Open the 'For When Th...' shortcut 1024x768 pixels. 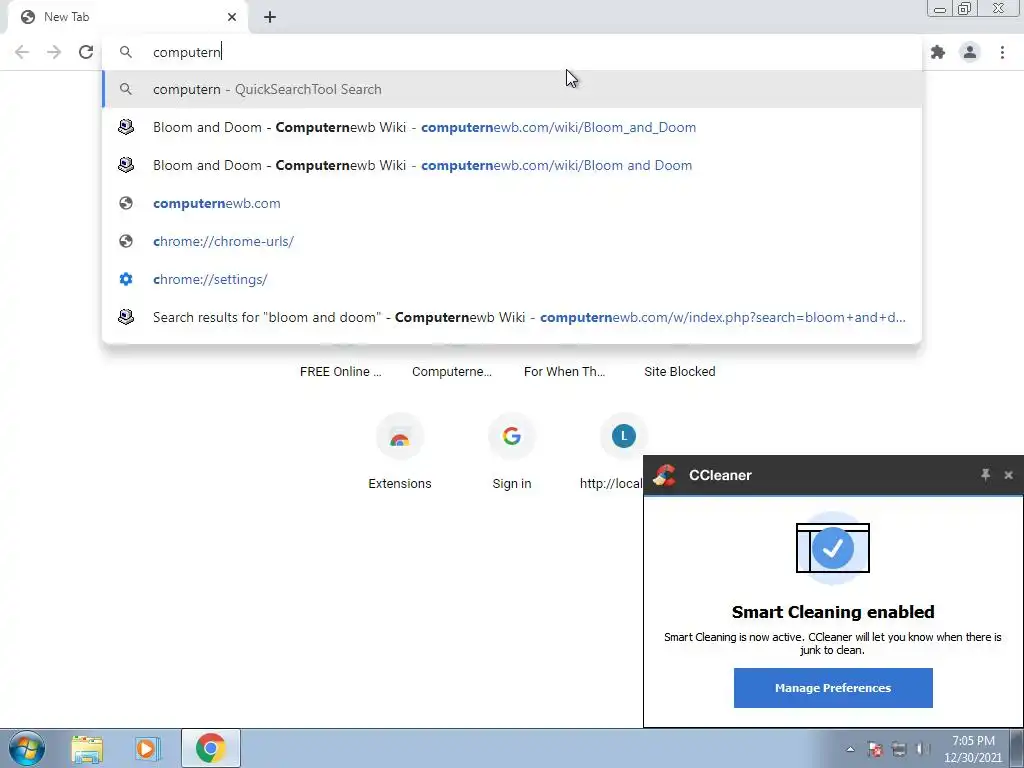[564, 371]
